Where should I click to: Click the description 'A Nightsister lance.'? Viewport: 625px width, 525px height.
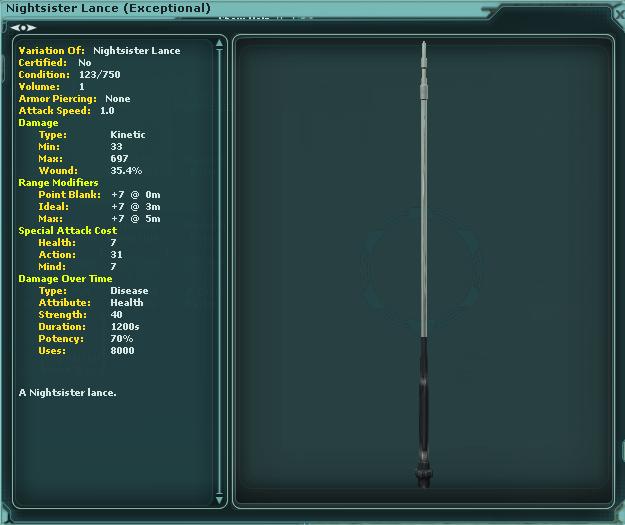67,393
